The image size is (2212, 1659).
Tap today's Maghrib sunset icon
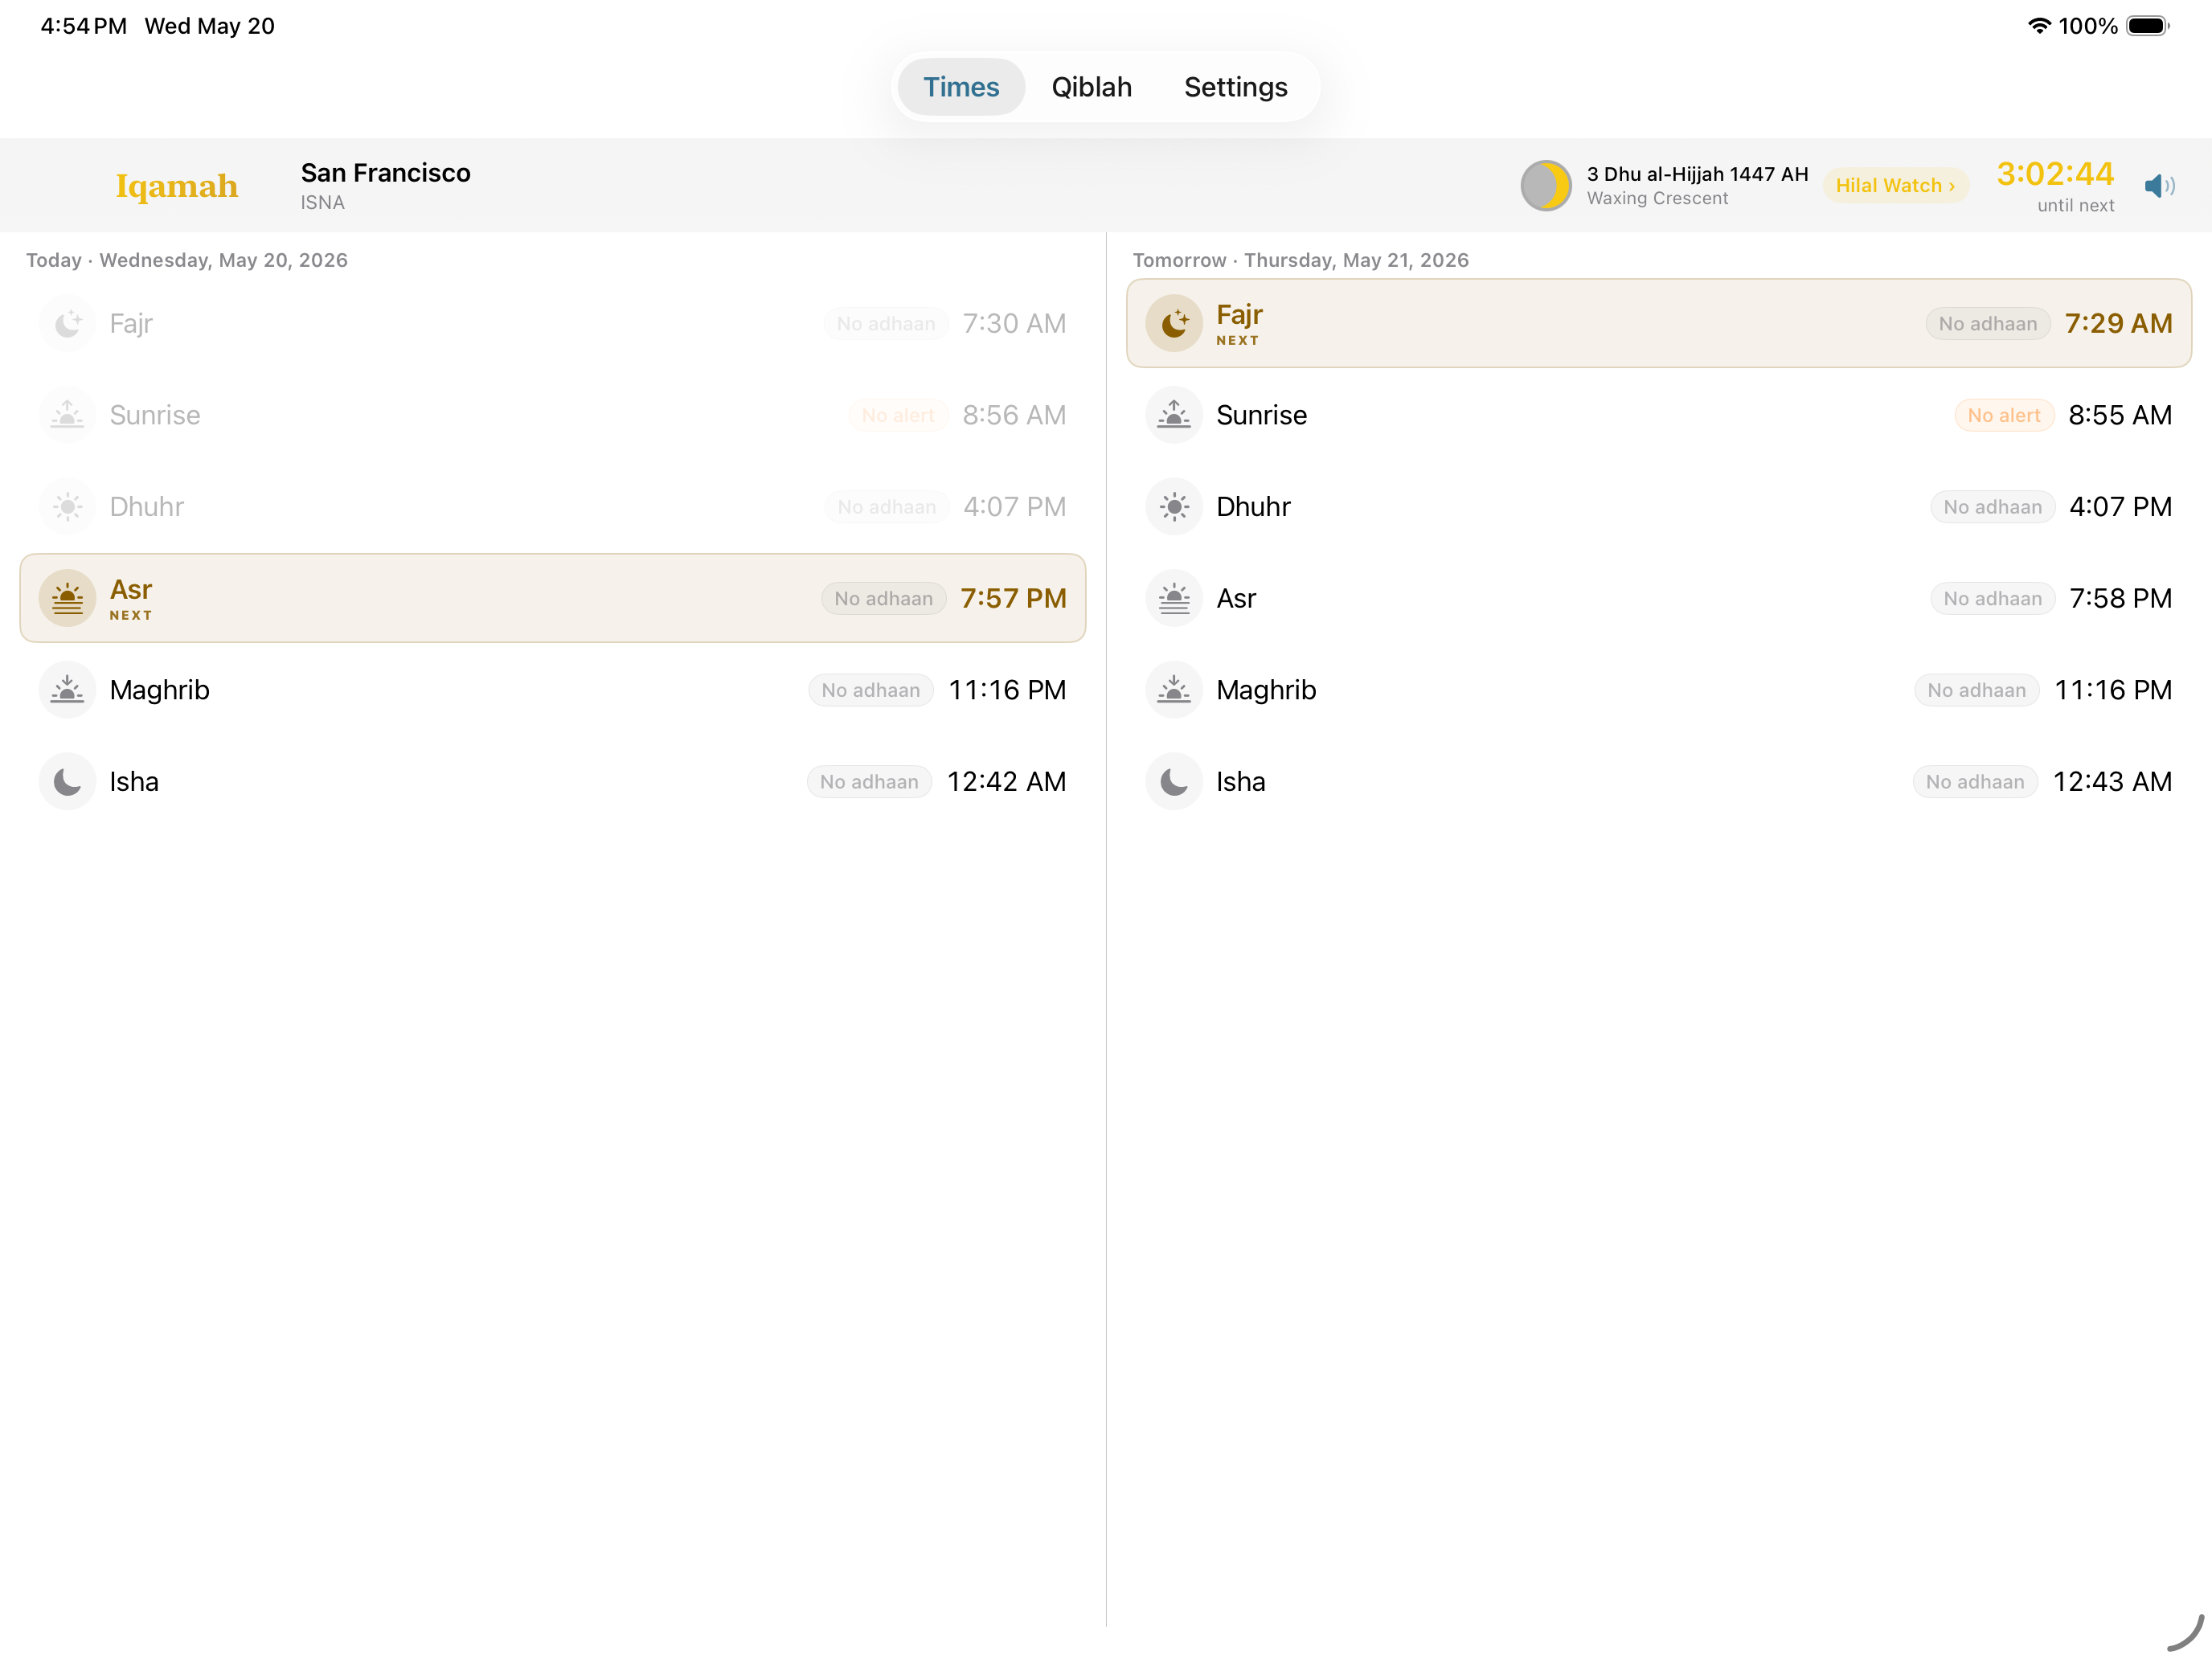point(67,690)
